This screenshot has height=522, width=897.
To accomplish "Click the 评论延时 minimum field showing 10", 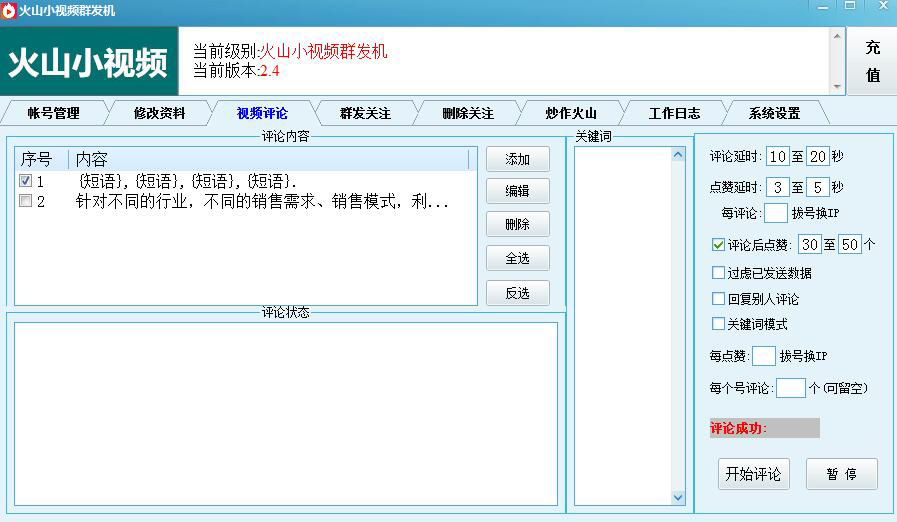I will [777, 156].
